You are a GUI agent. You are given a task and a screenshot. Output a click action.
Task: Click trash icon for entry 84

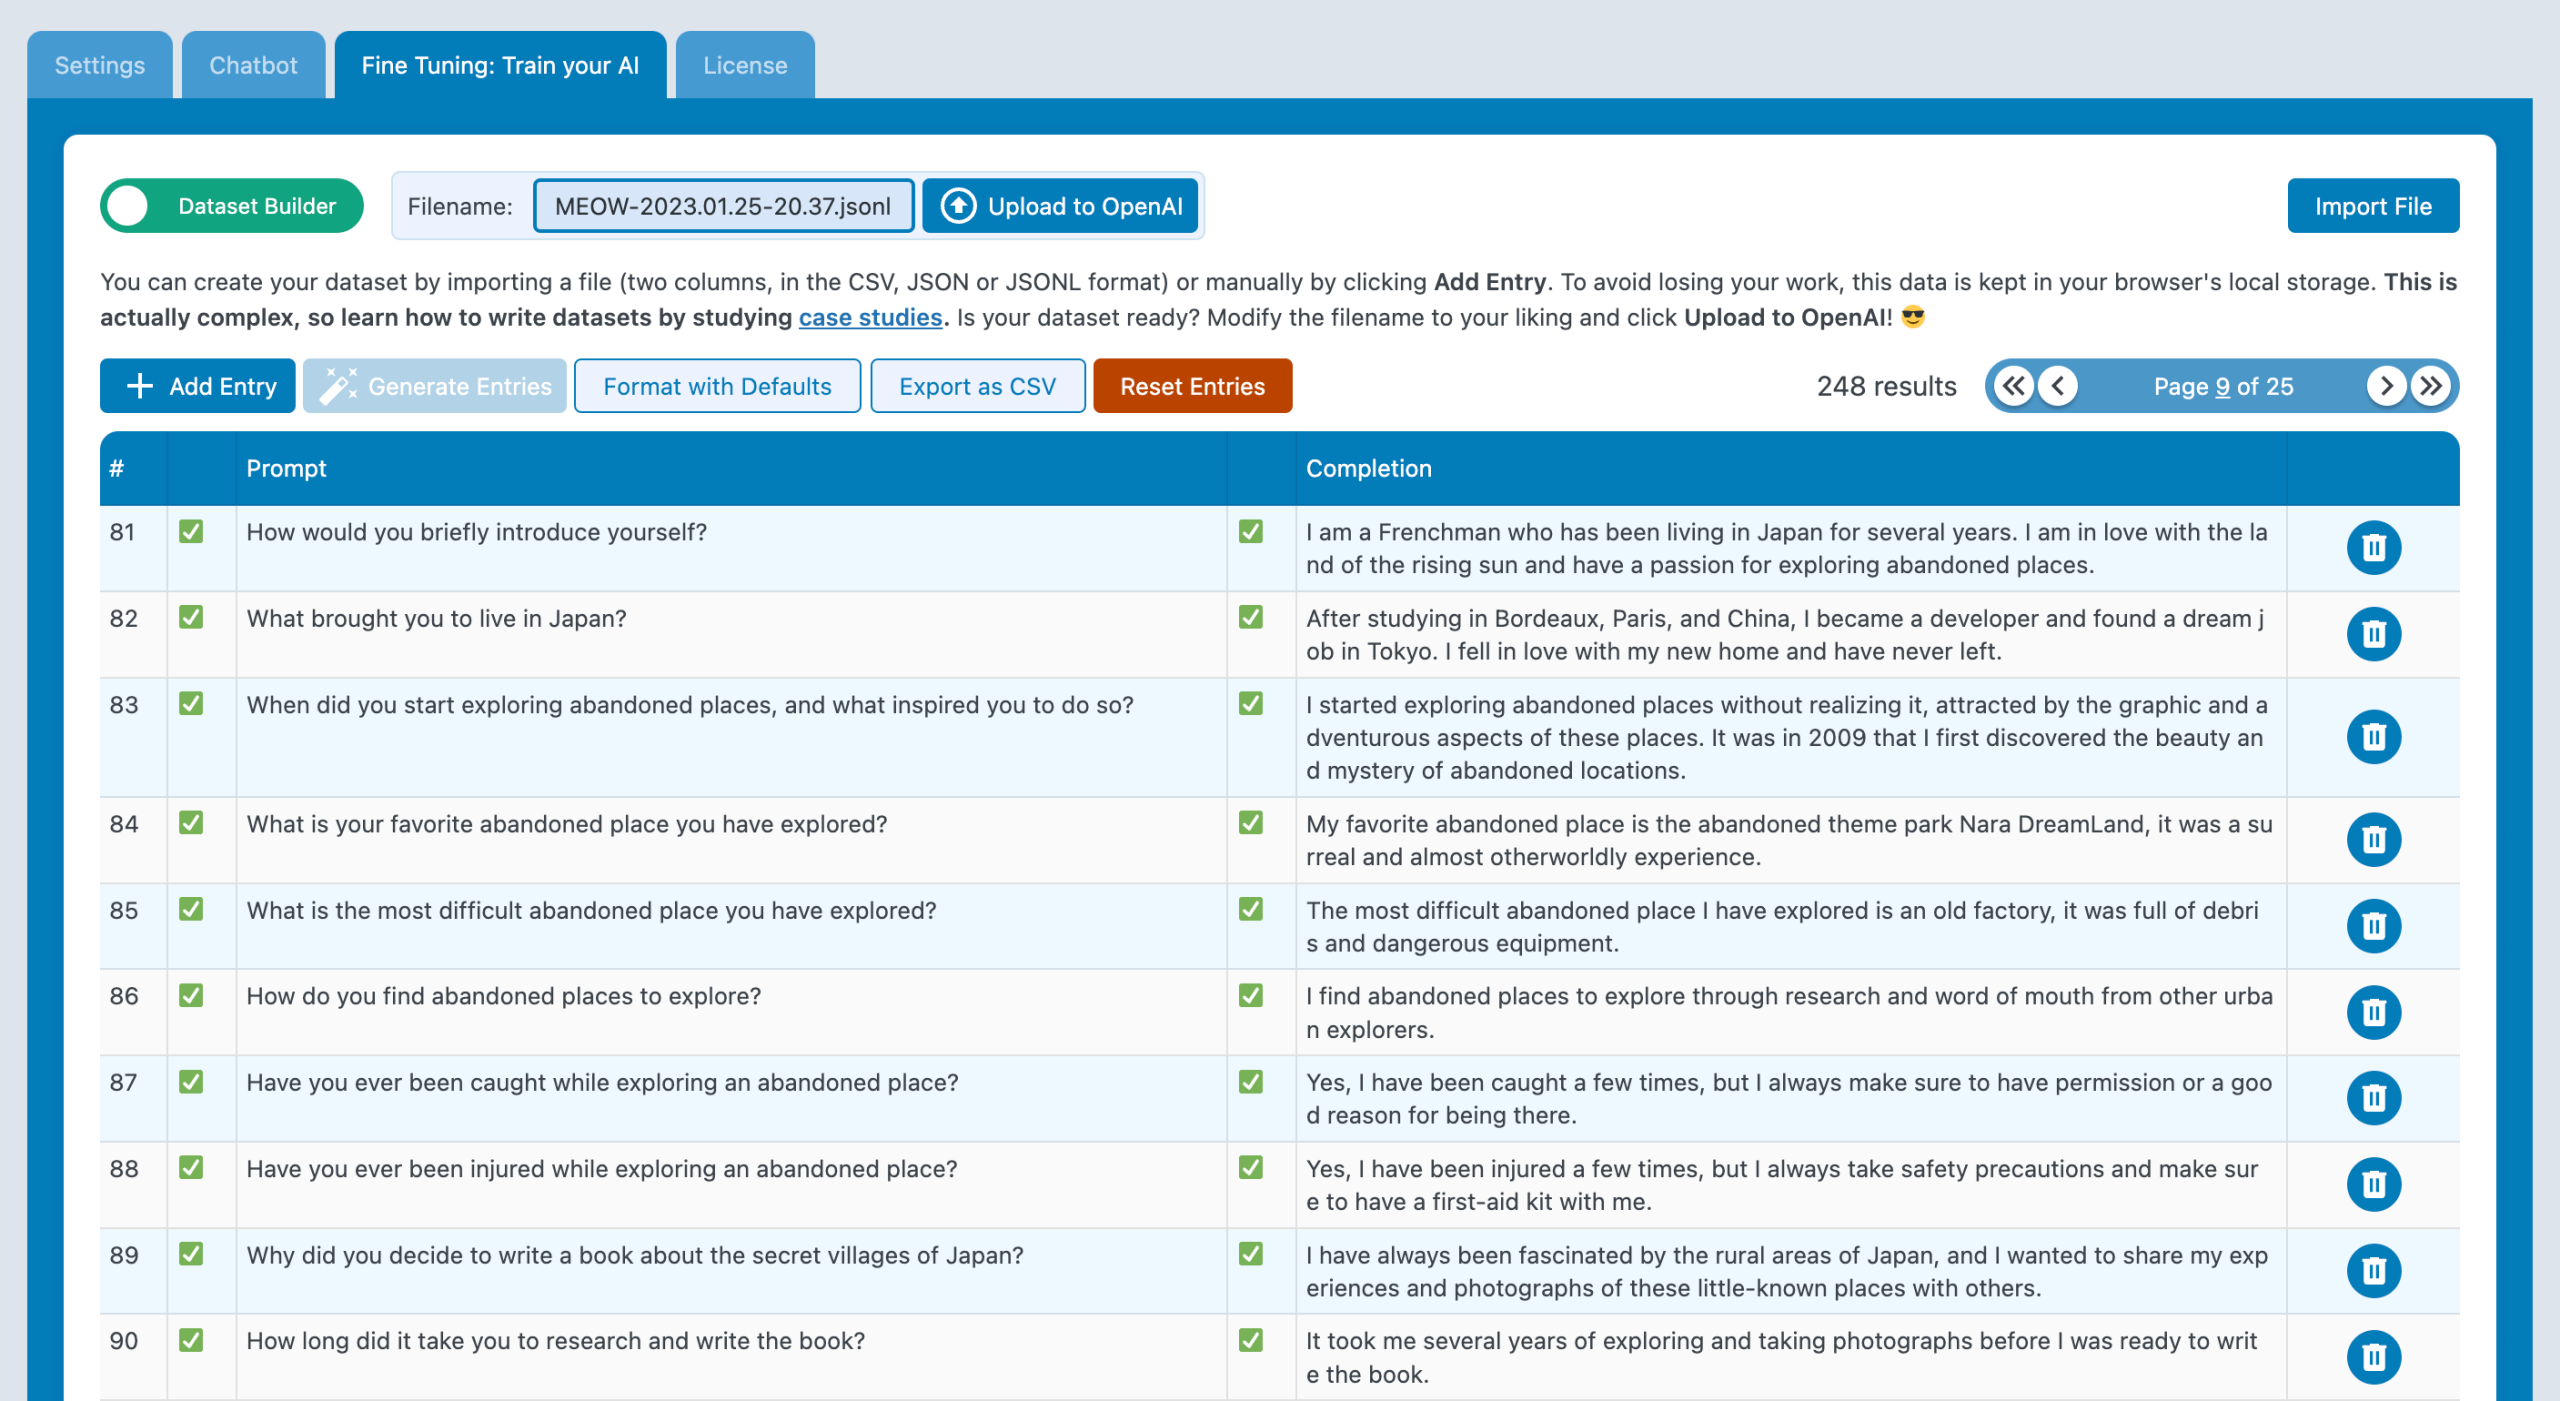(2373, 840)
